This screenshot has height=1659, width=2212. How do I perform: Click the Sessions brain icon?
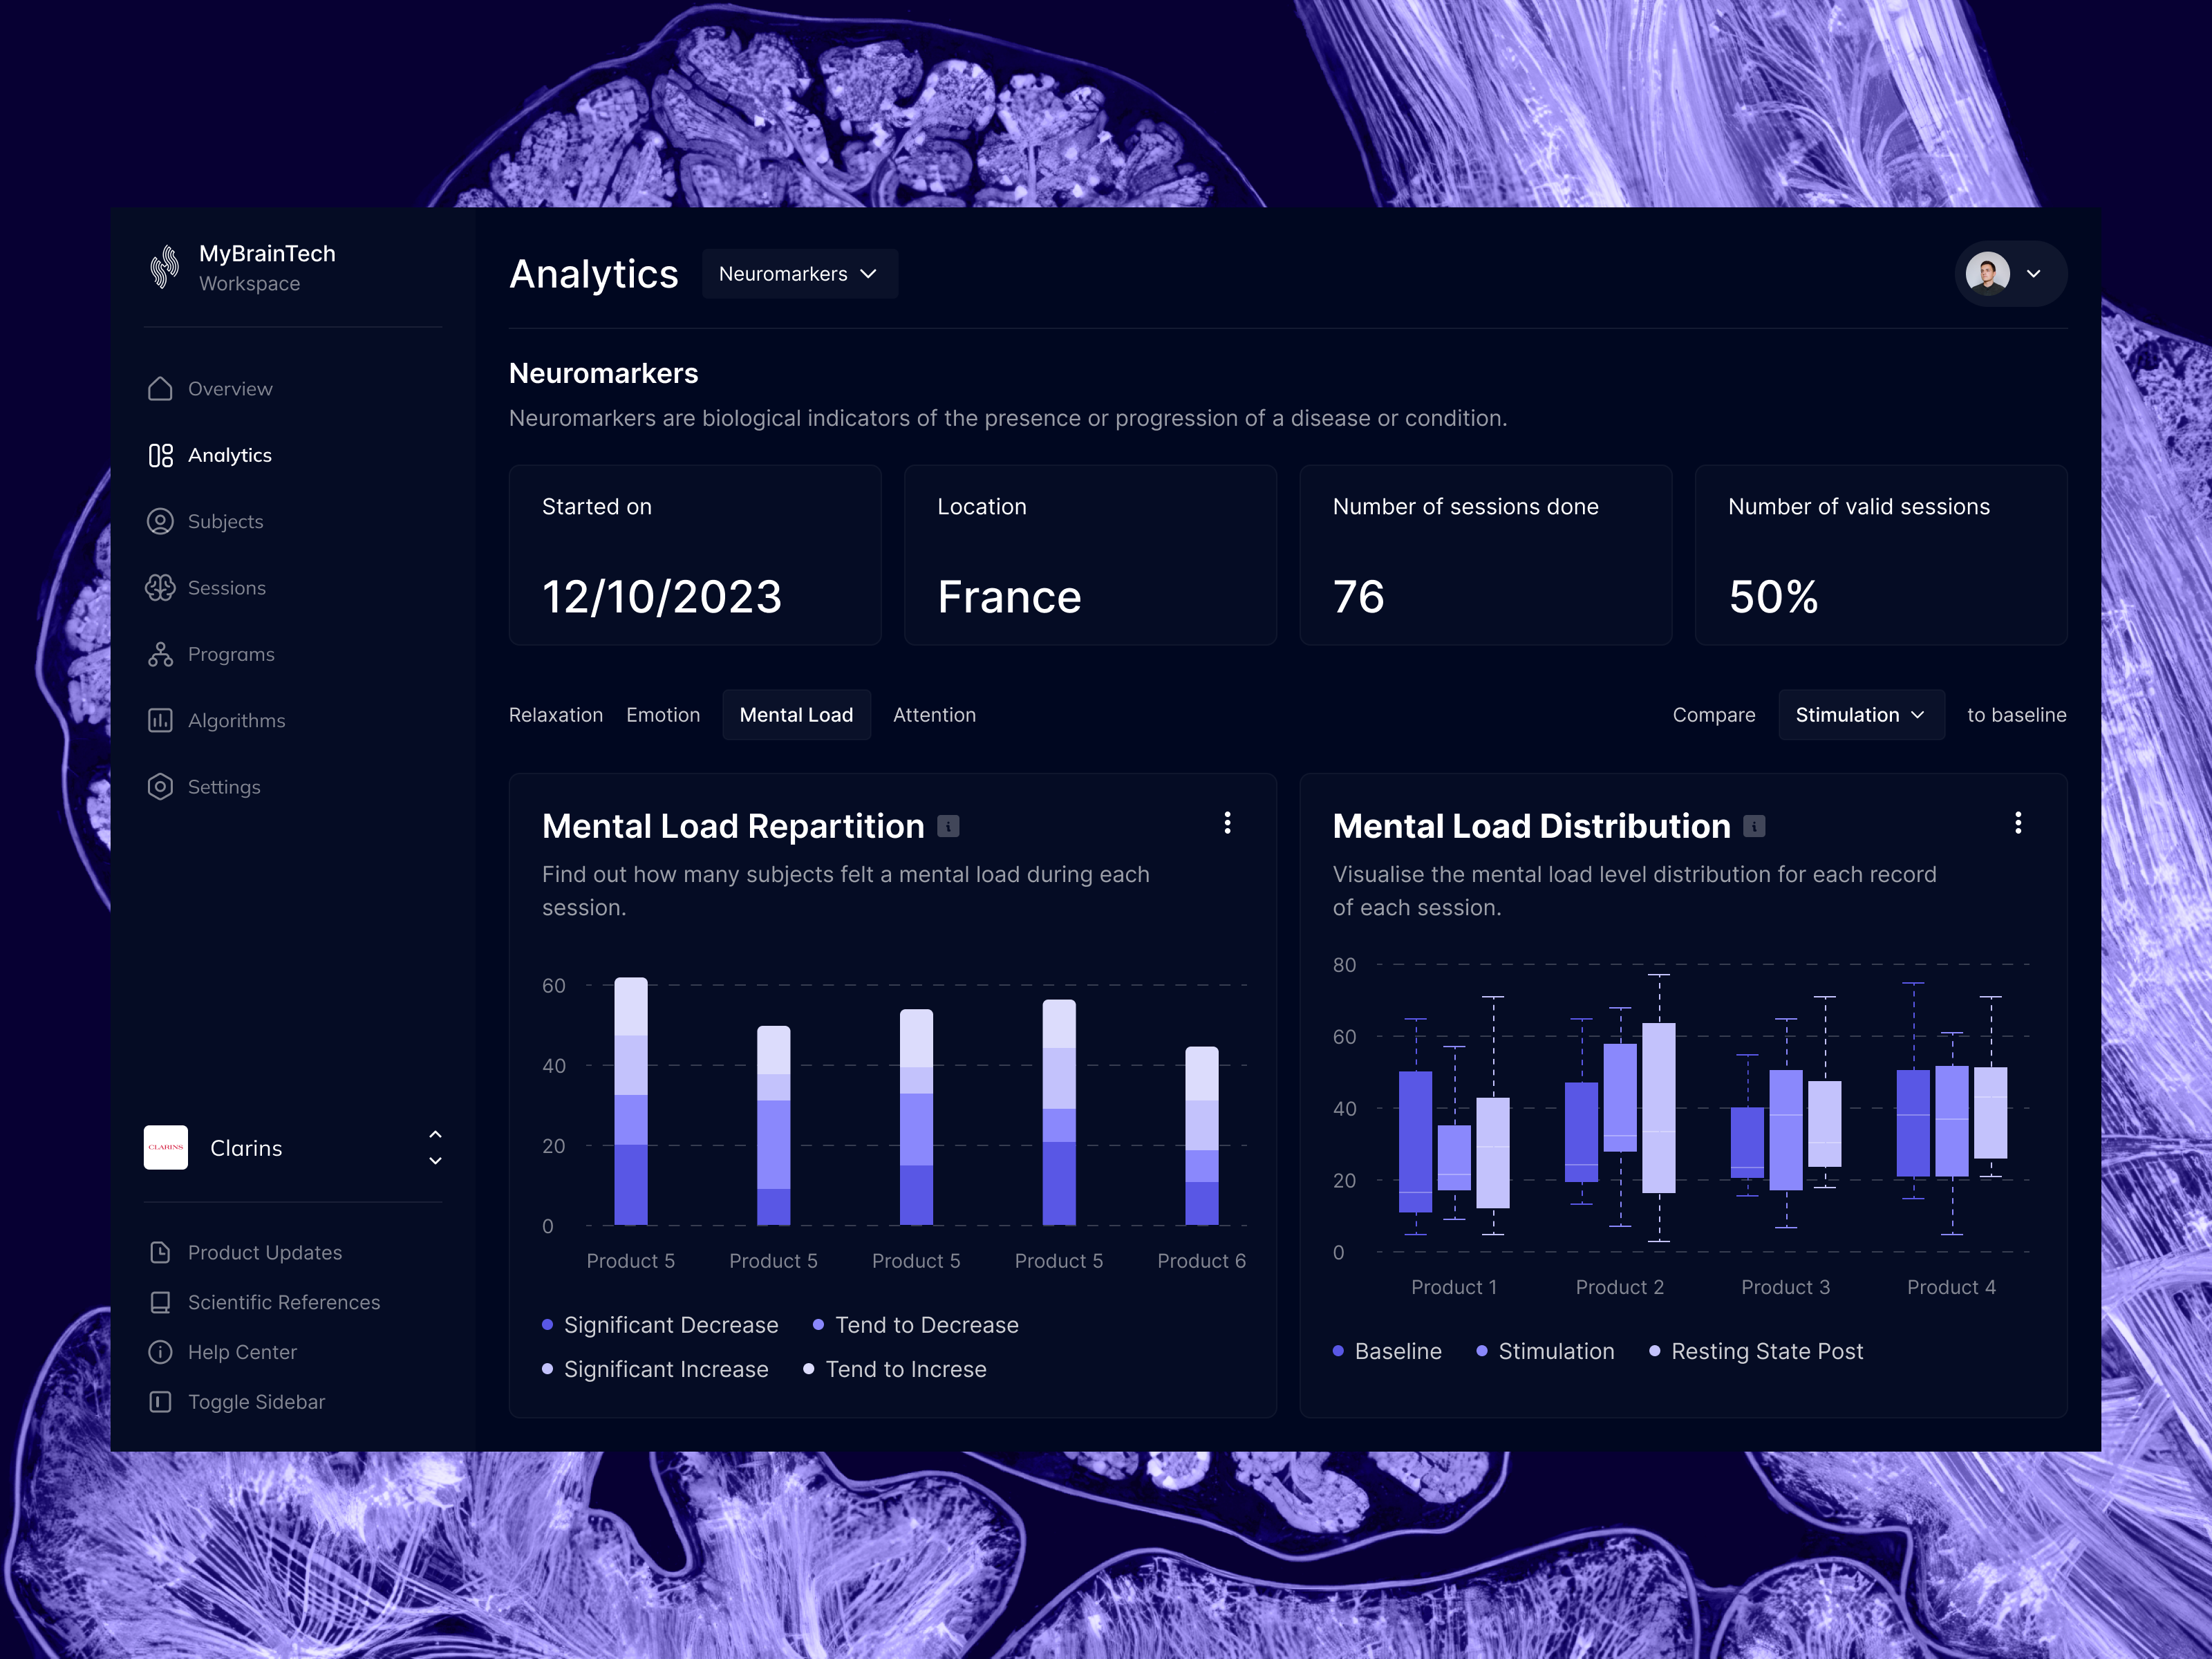(161, 588)
